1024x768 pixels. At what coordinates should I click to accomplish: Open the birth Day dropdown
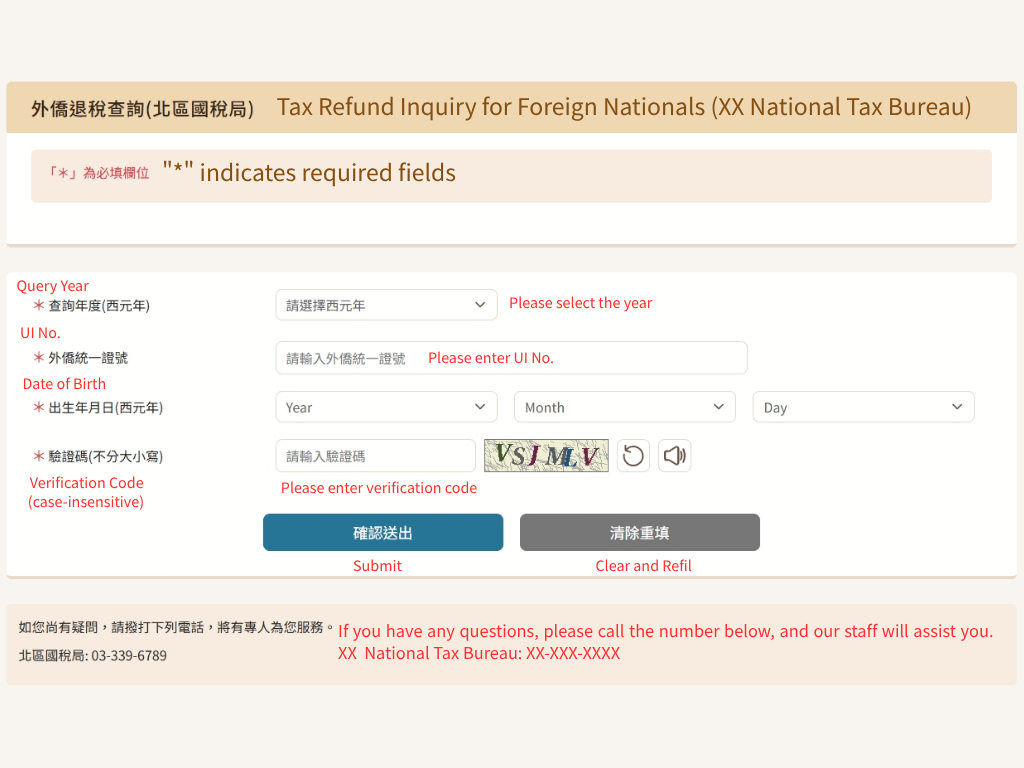(863, 407)
